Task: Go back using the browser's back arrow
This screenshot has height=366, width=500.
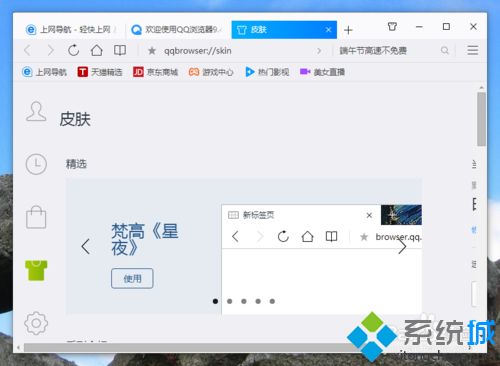Action: coord(27,51)
